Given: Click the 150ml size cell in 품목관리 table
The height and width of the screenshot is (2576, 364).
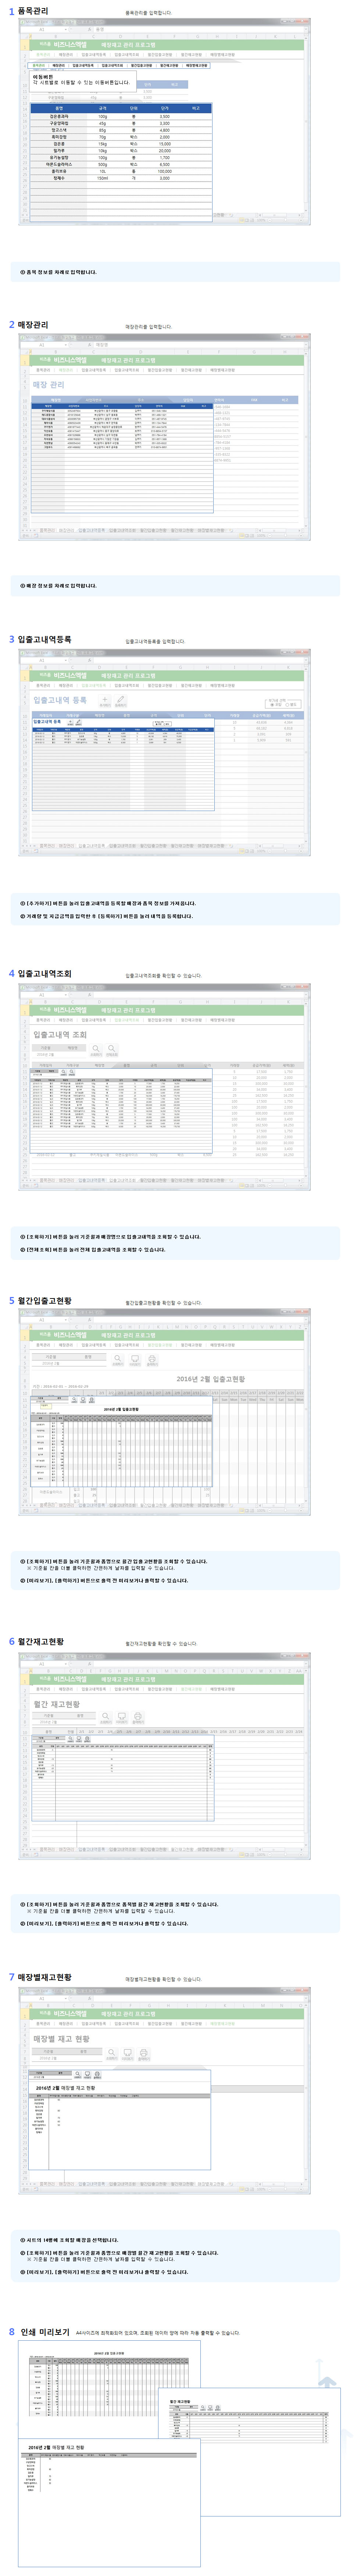Looking at the screenshot, I should click(103, 178).
